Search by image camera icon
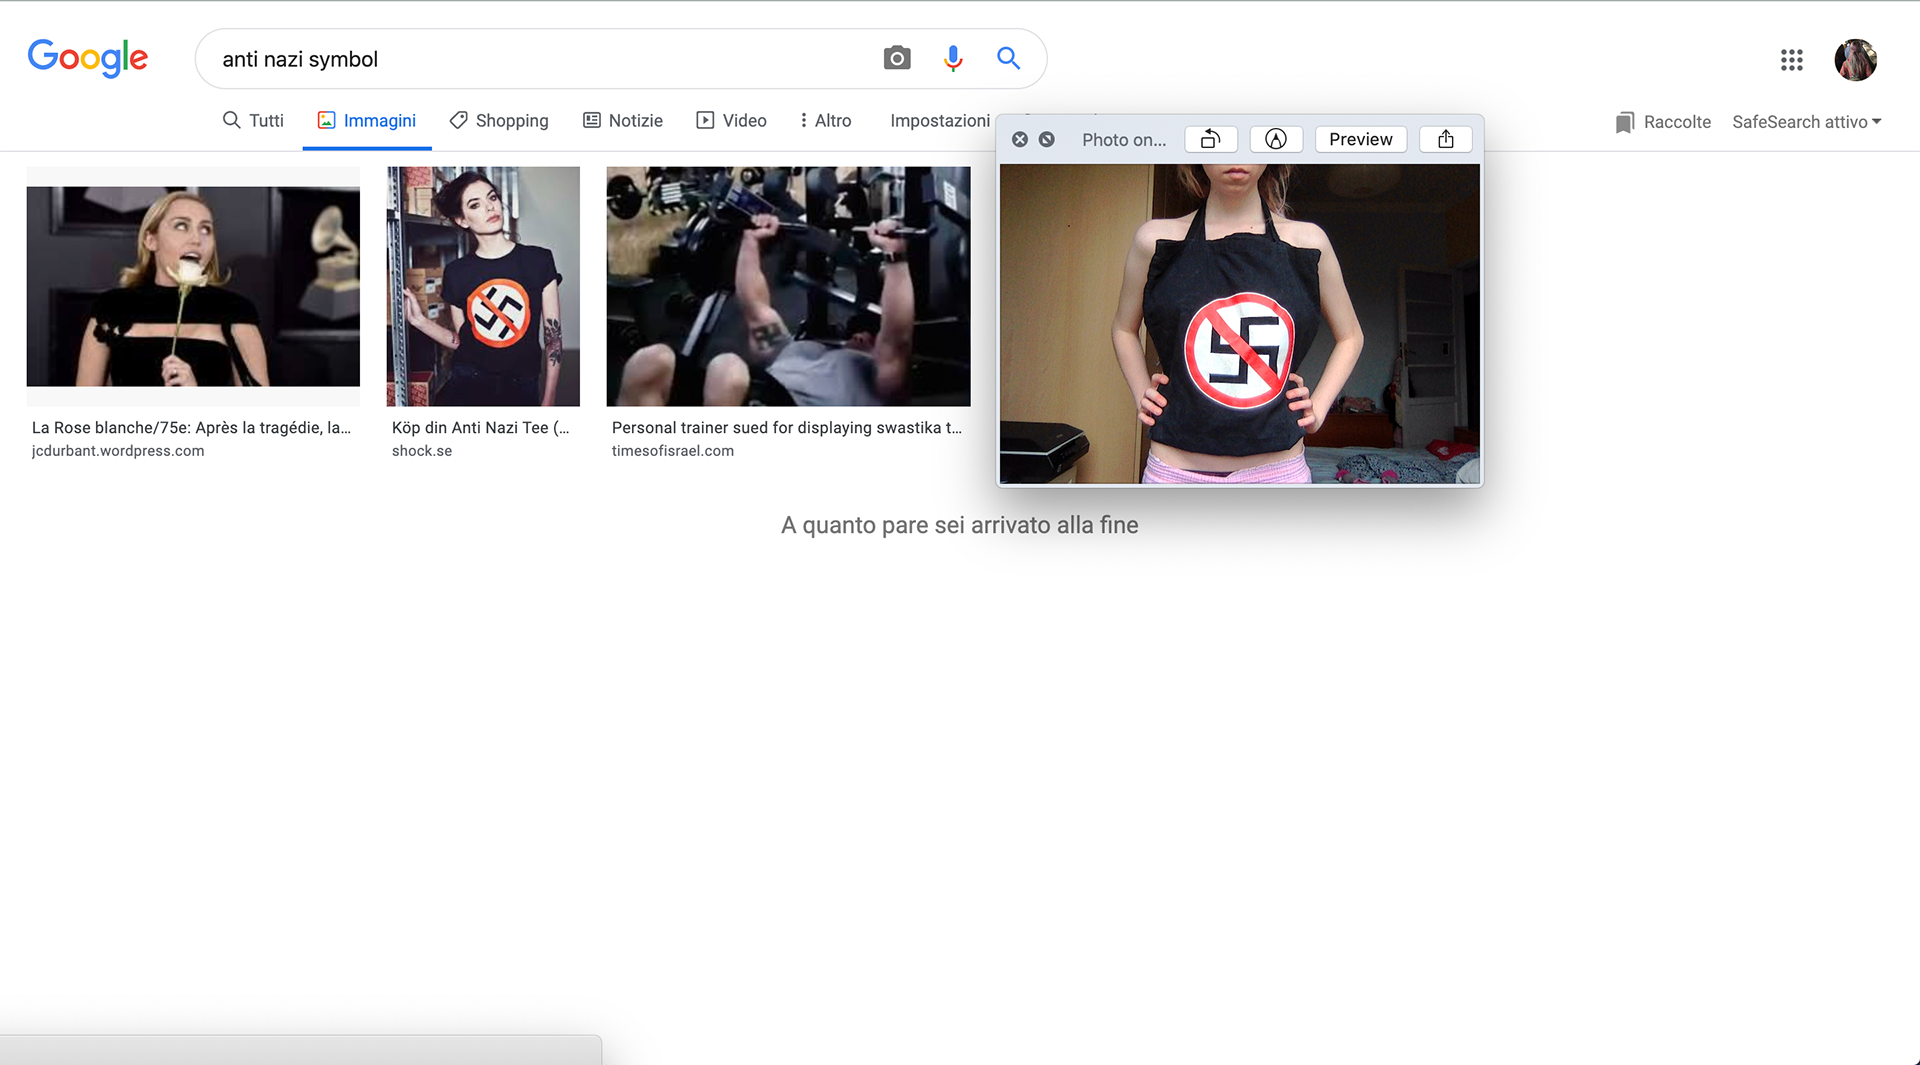 point(897,58)
